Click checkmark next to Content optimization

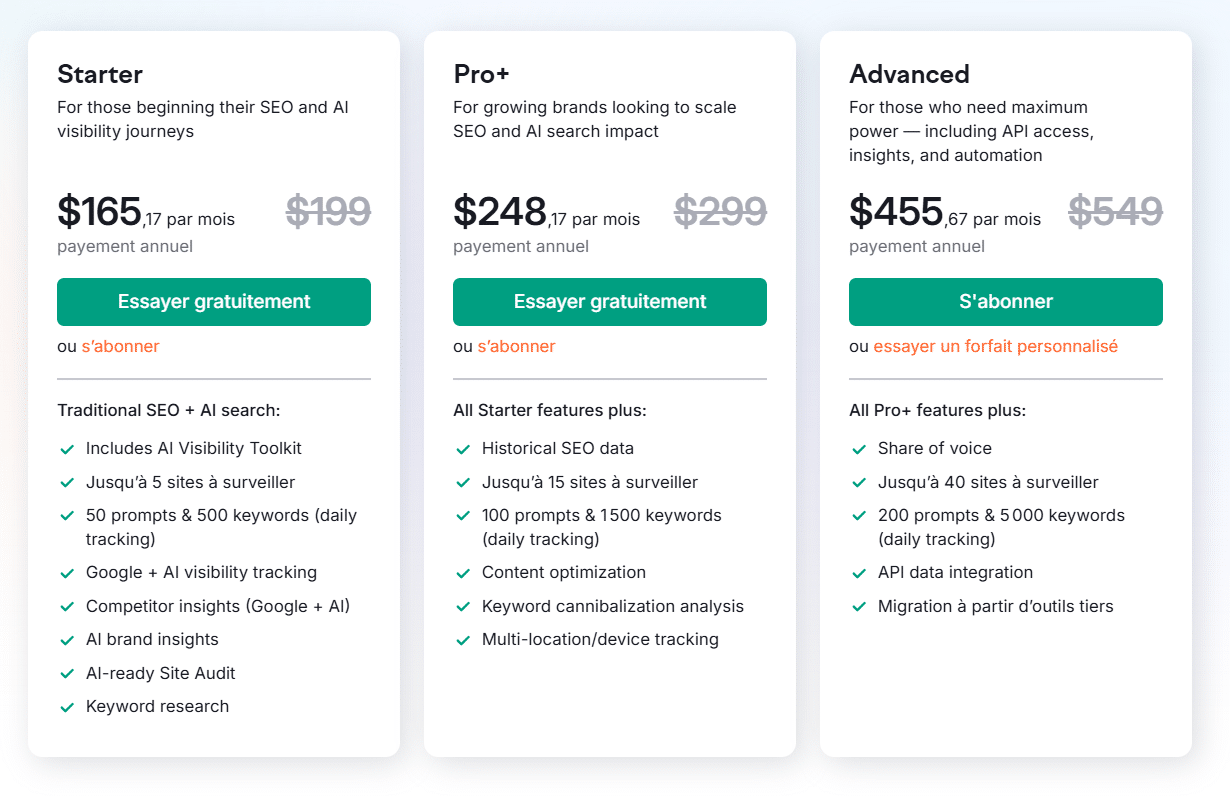pos(463,573)
